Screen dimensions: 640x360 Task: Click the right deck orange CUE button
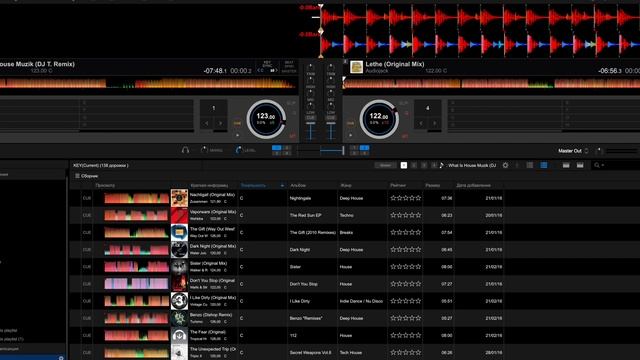point(351,123)
